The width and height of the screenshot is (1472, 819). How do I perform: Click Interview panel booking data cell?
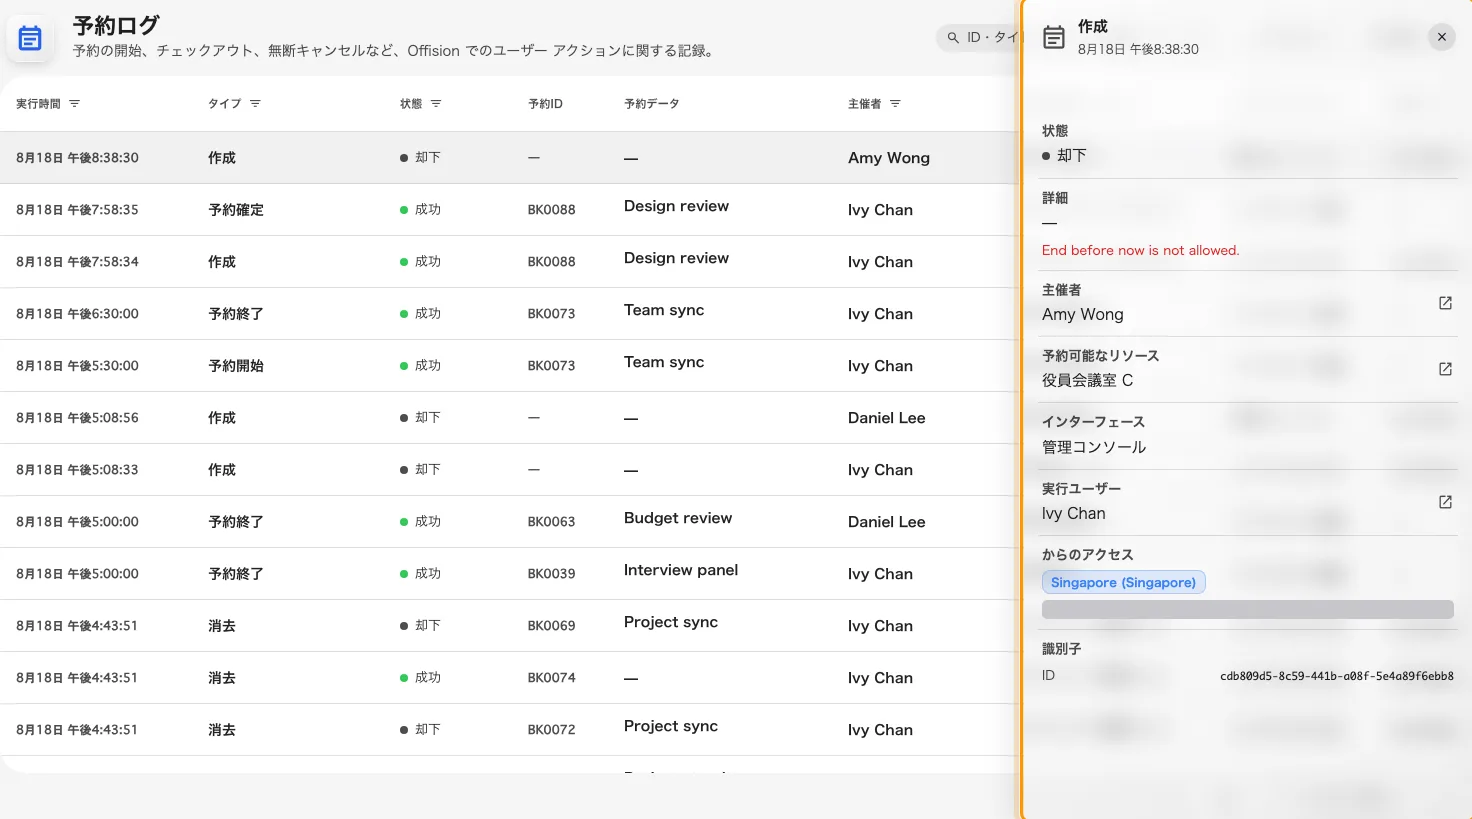[x=681, y=570]
